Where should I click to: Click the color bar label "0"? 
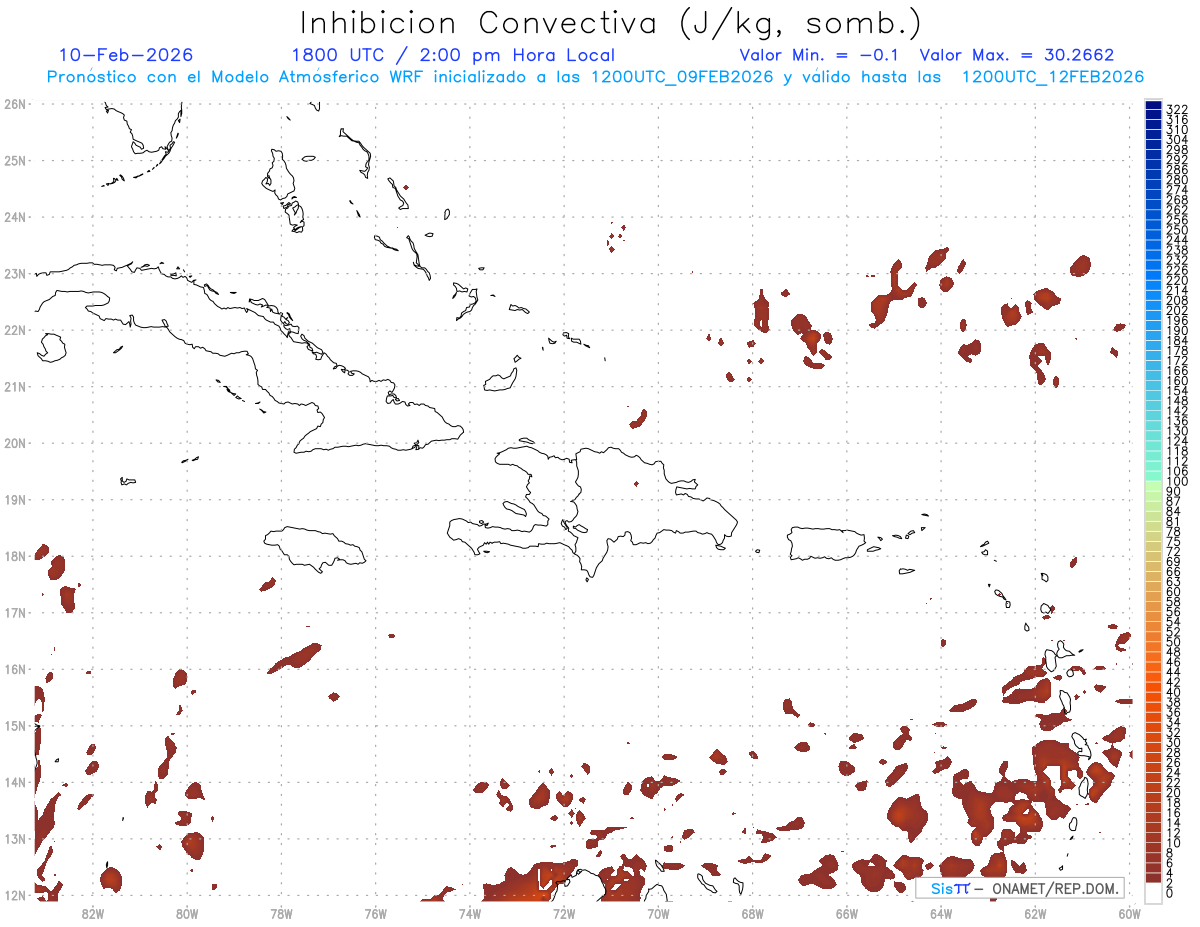[x=1171, y=893]
